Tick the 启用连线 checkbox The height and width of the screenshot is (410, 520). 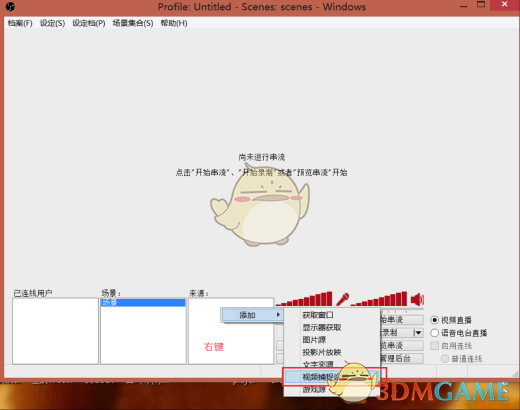(x=434, y=346)
